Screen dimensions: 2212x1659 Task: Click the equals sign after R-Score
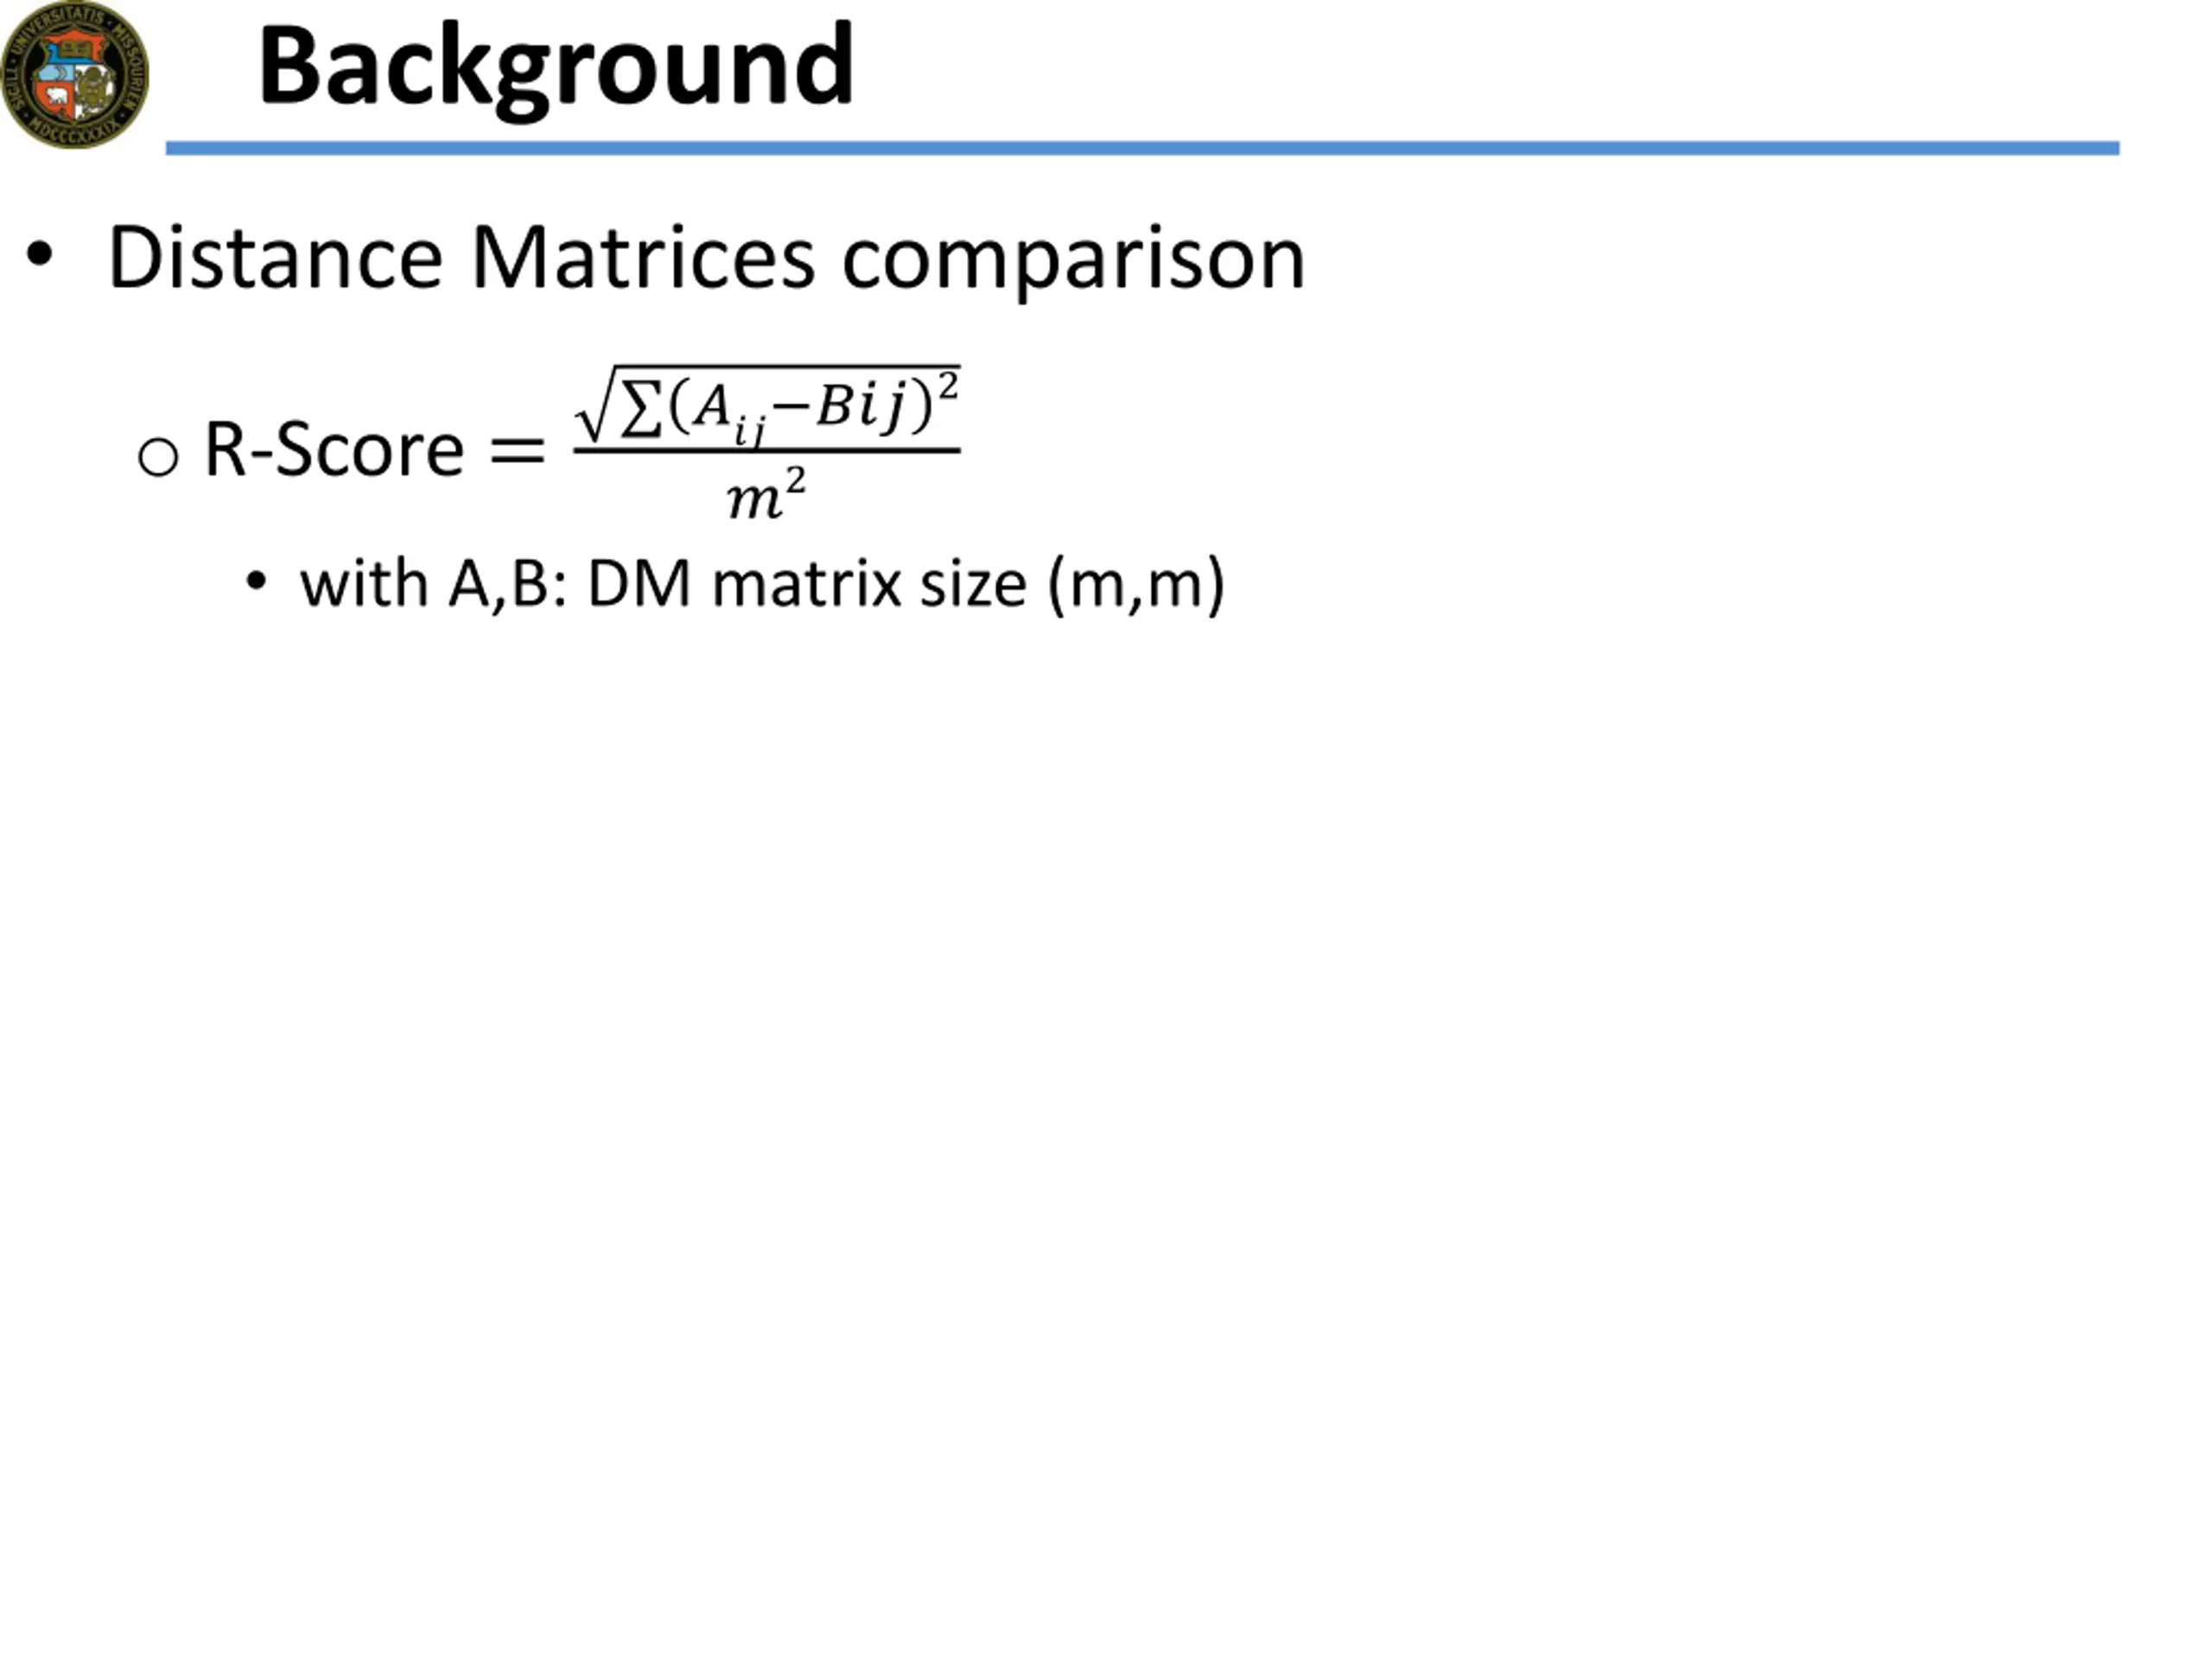[x=517, y=451]
